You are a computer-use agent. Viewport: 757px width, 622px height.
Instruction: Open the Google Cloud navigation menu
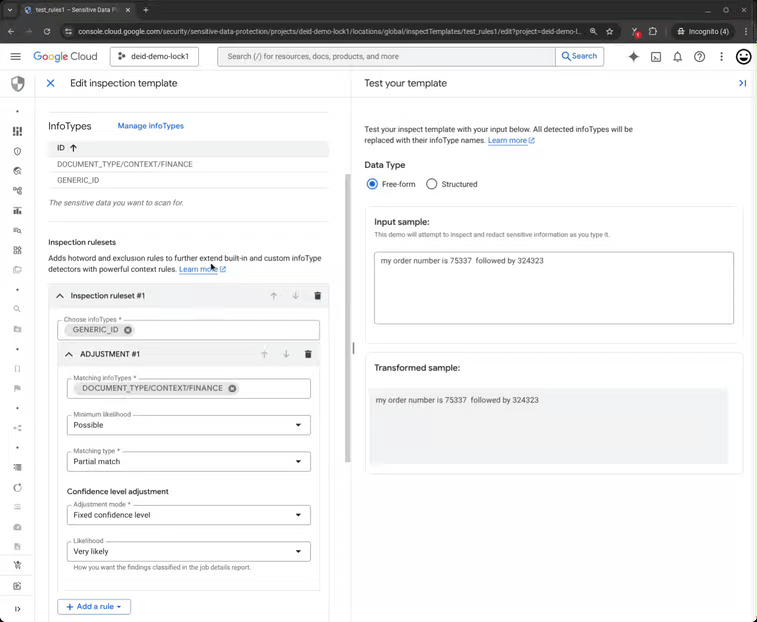[x=16, y=57]
